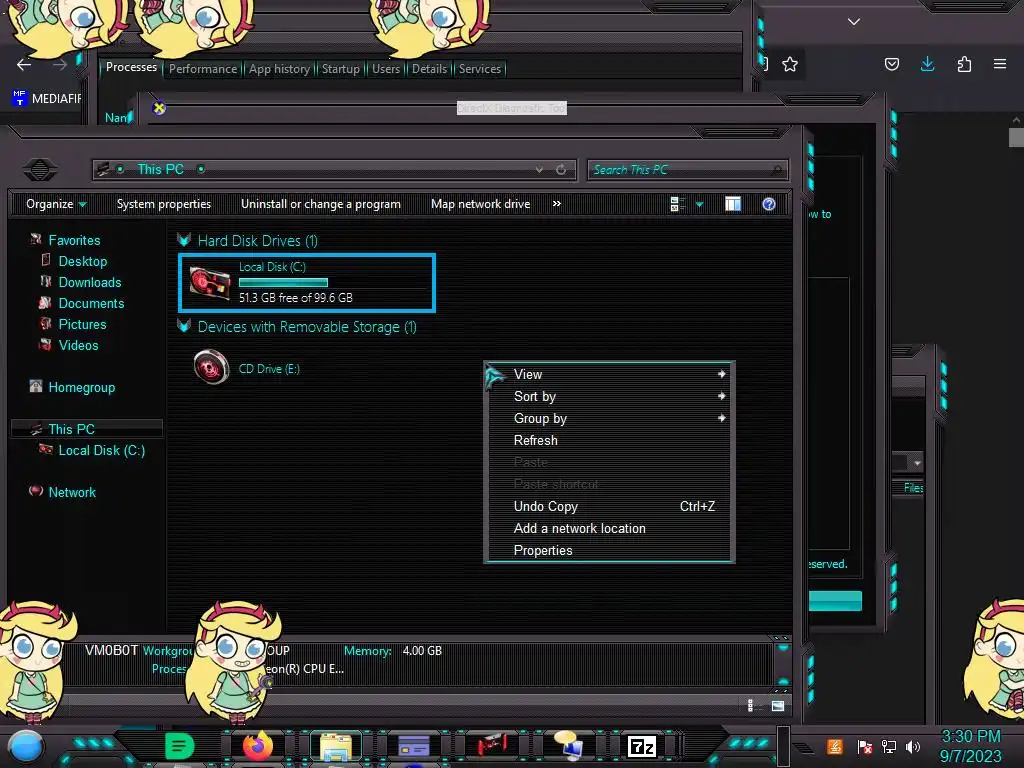Open the Group by submenu
Screen dimensions: 1024x768
(609, 418)
